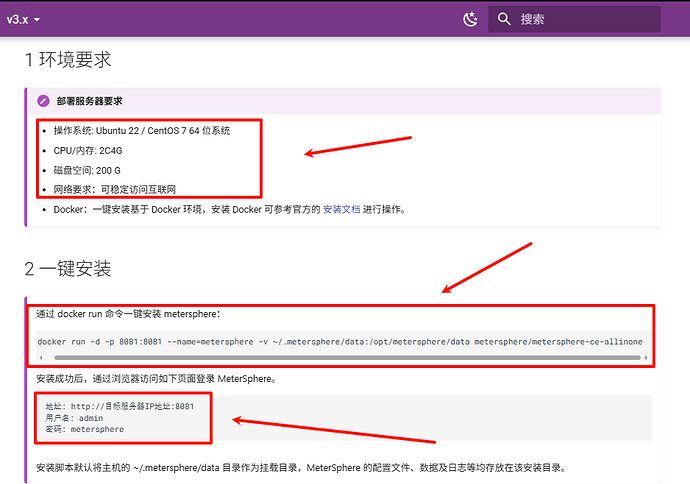The height and width of the screenshot is (484, 690).
Task: Click the 用户名: admin line
Action: coord(74,418)
